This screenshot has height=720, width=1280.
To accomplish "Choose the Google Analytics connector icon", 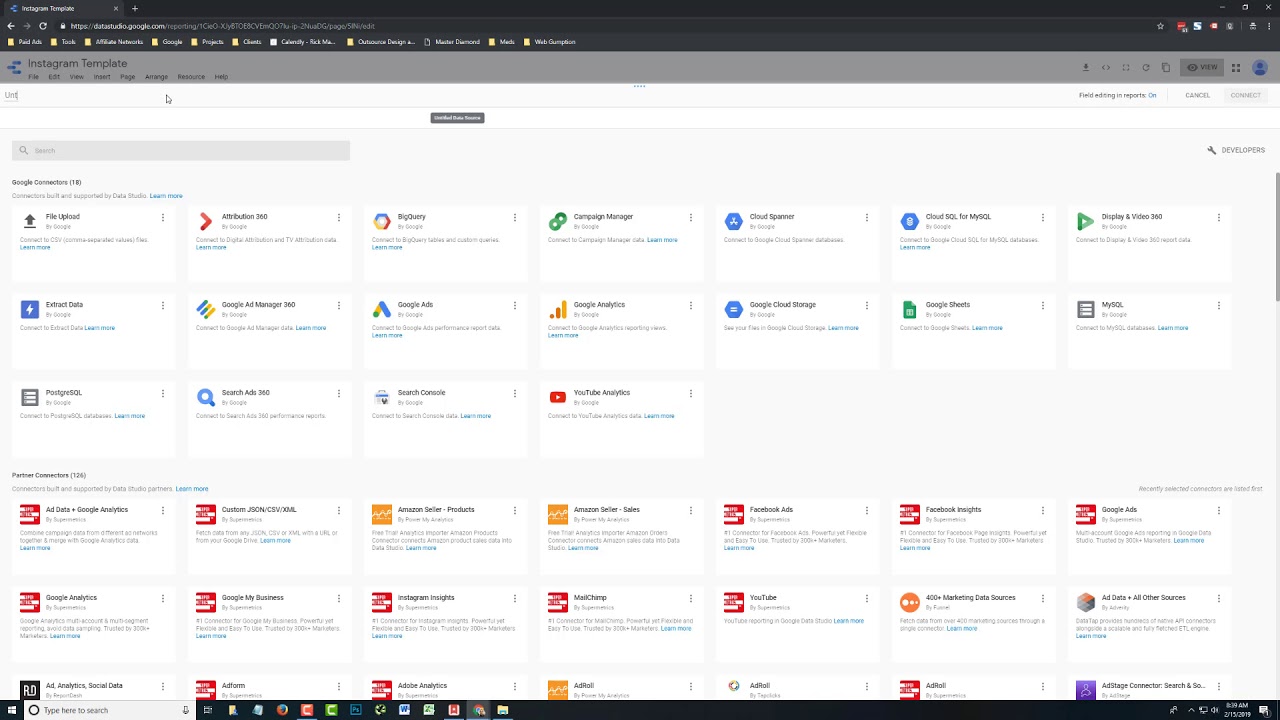I will click(558, 310).
